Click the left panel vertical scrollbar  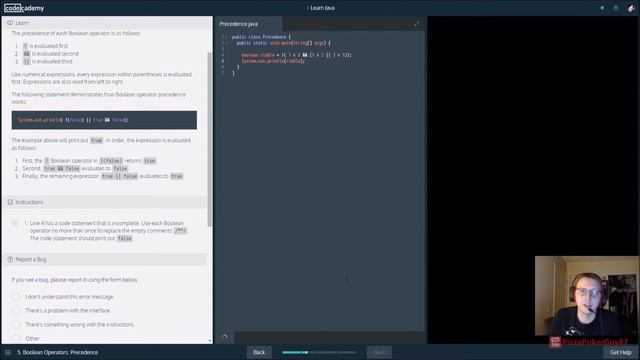(210, 139)
